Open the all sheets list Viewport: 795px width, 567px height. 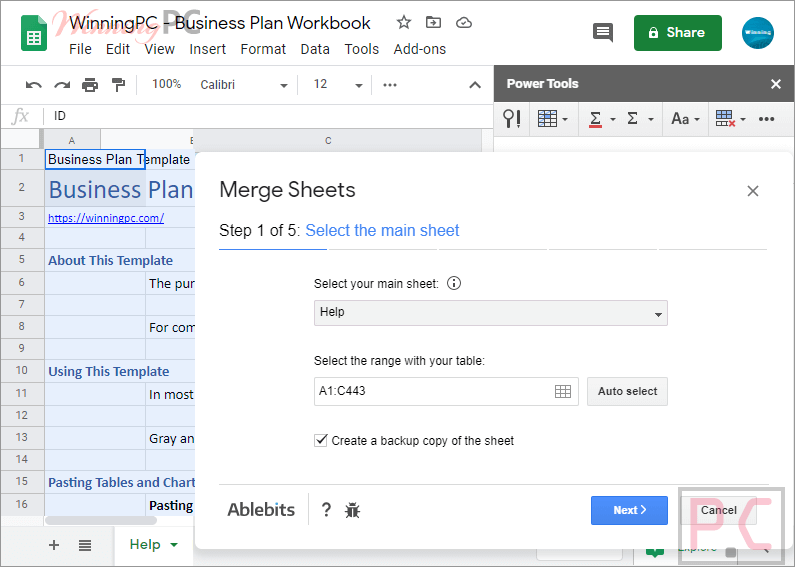click(x=85, y=545)
